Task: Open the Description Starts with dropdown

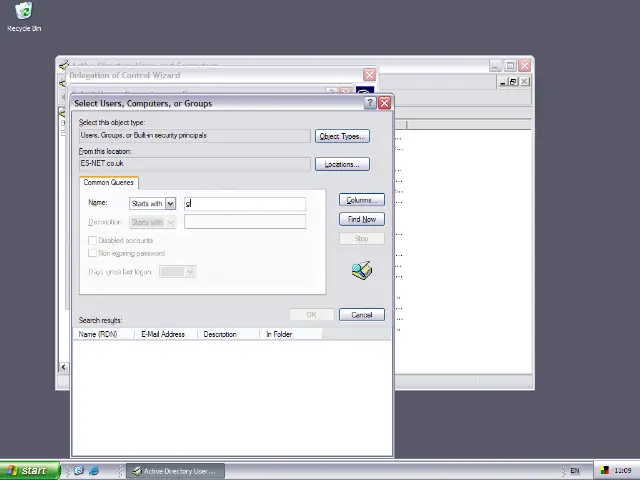Action: pos(171,222)
